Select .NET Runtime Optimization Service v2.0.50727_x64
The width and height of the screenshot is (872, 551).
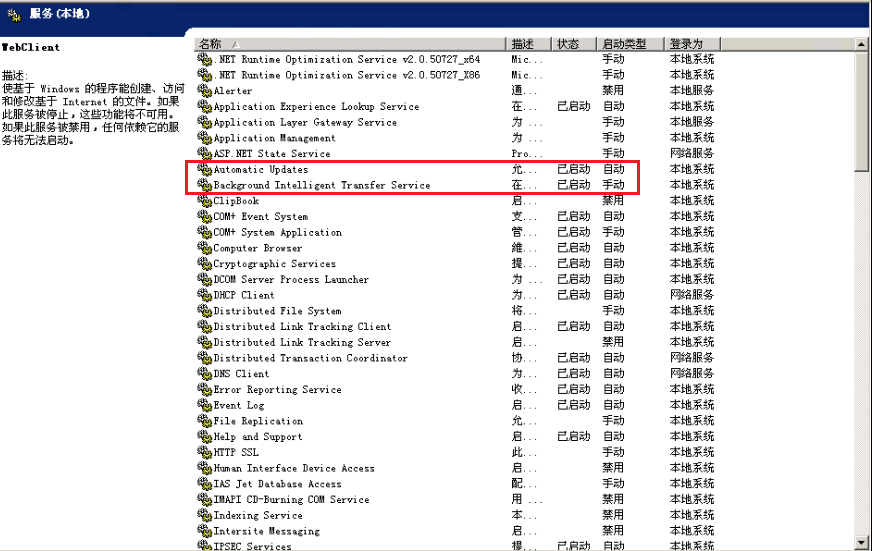(346, 59)
